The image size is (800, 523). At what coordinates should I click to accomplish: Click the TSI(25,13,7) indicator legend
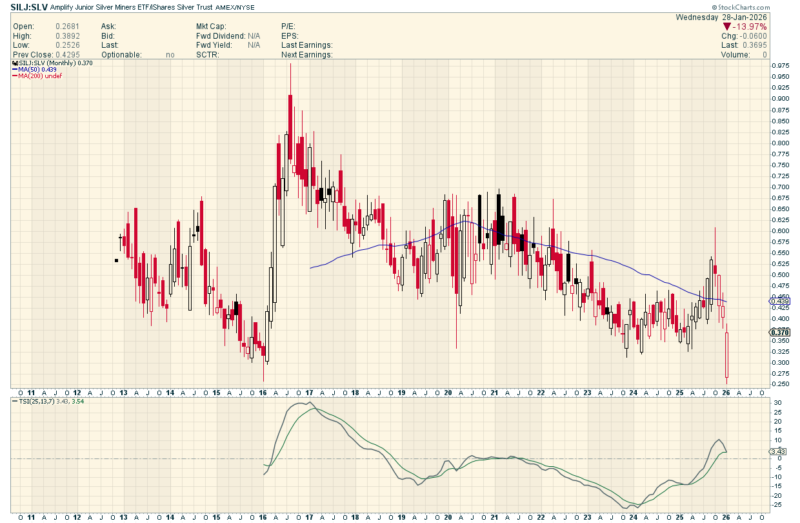33,401
